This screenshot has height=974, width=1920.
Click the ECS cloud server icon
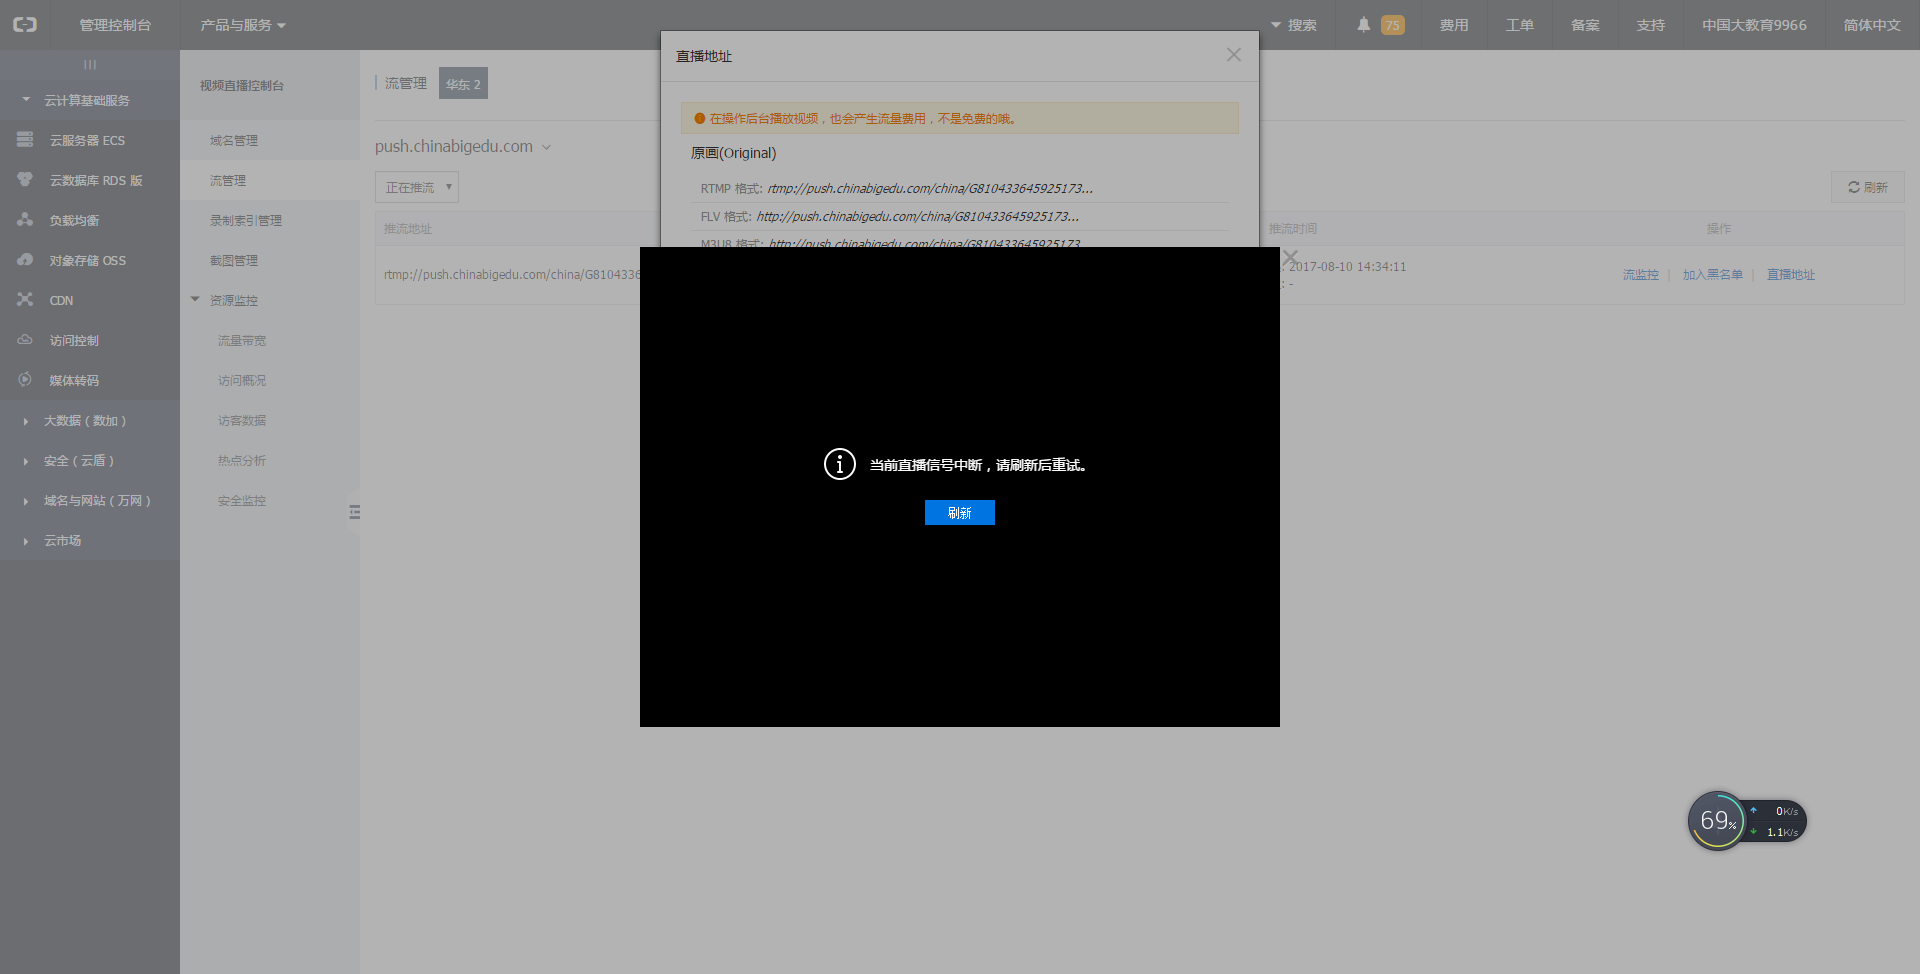25,140
